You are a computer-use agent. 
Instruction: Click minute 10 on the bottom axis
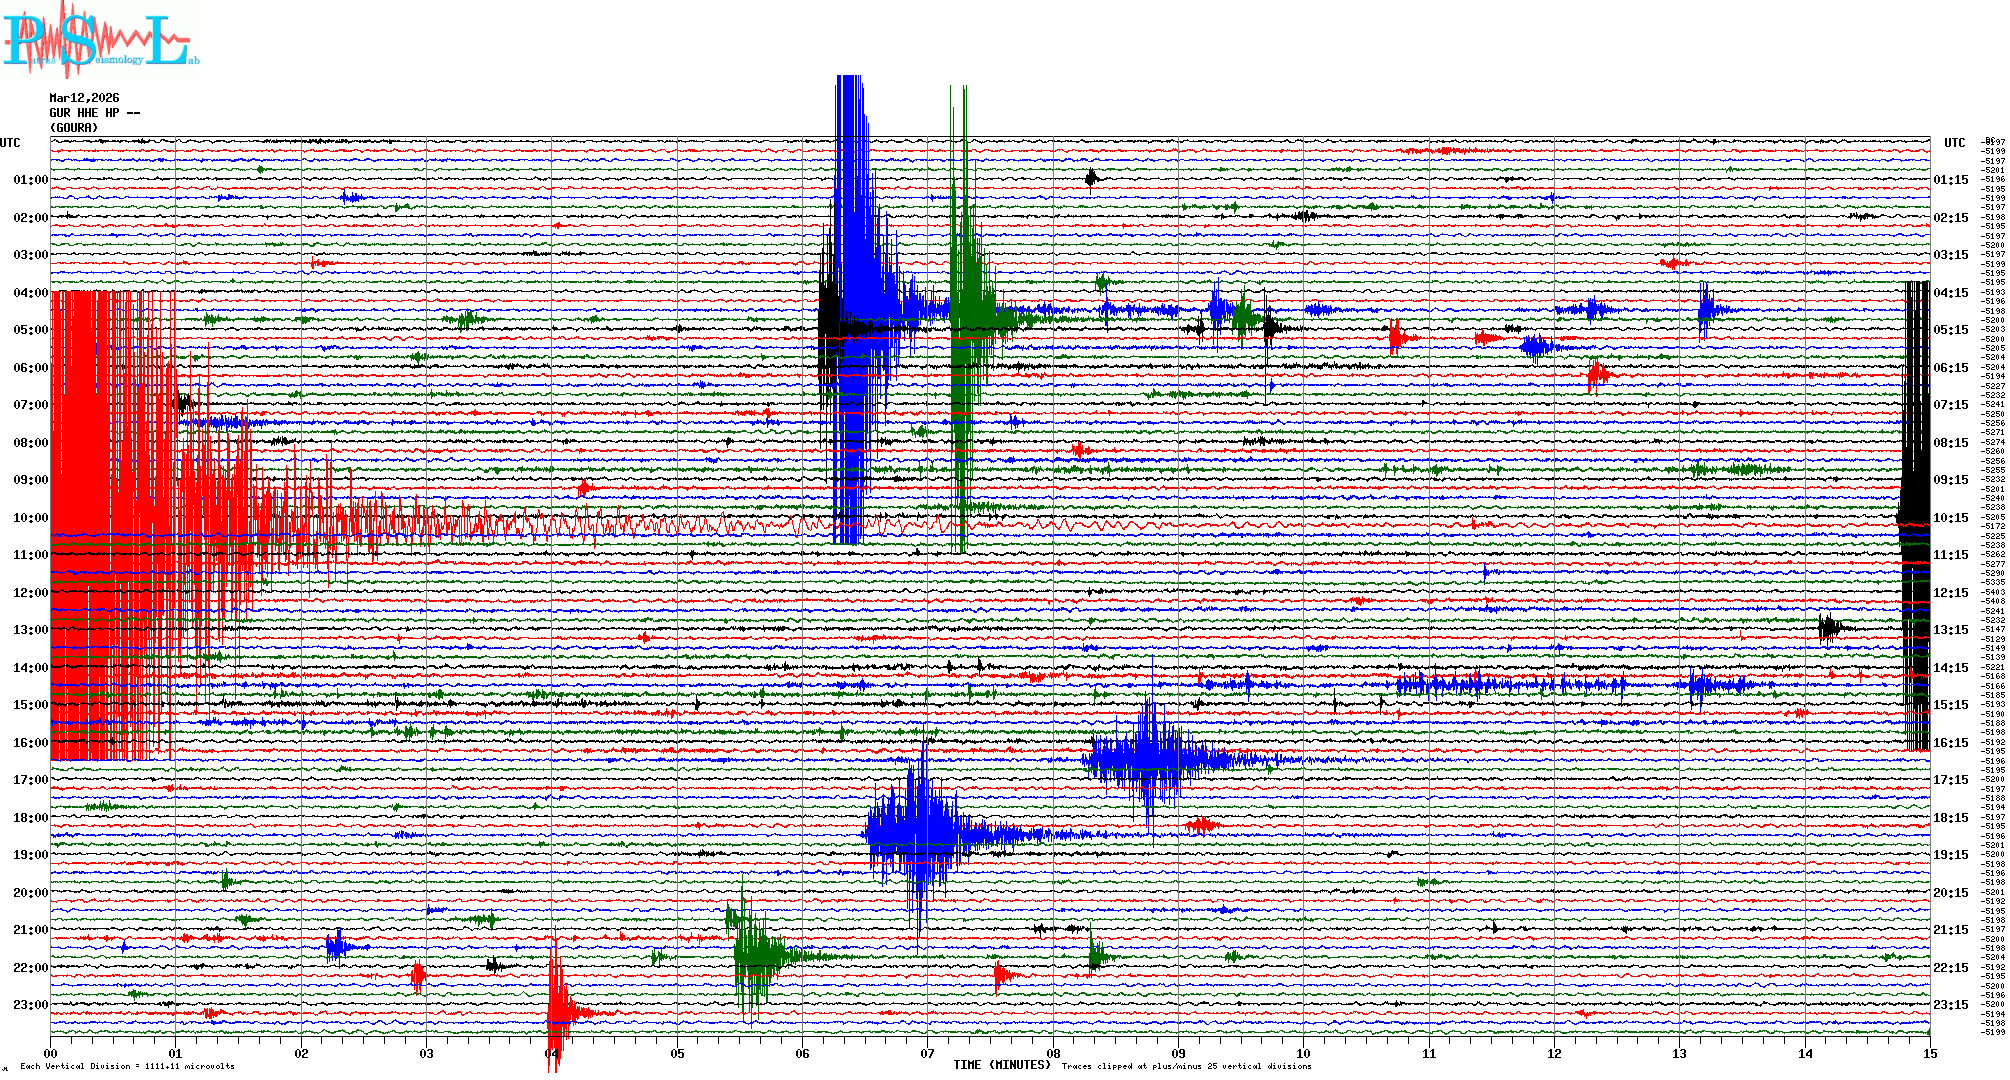pyautogui.click(x=1303, y=1053)
